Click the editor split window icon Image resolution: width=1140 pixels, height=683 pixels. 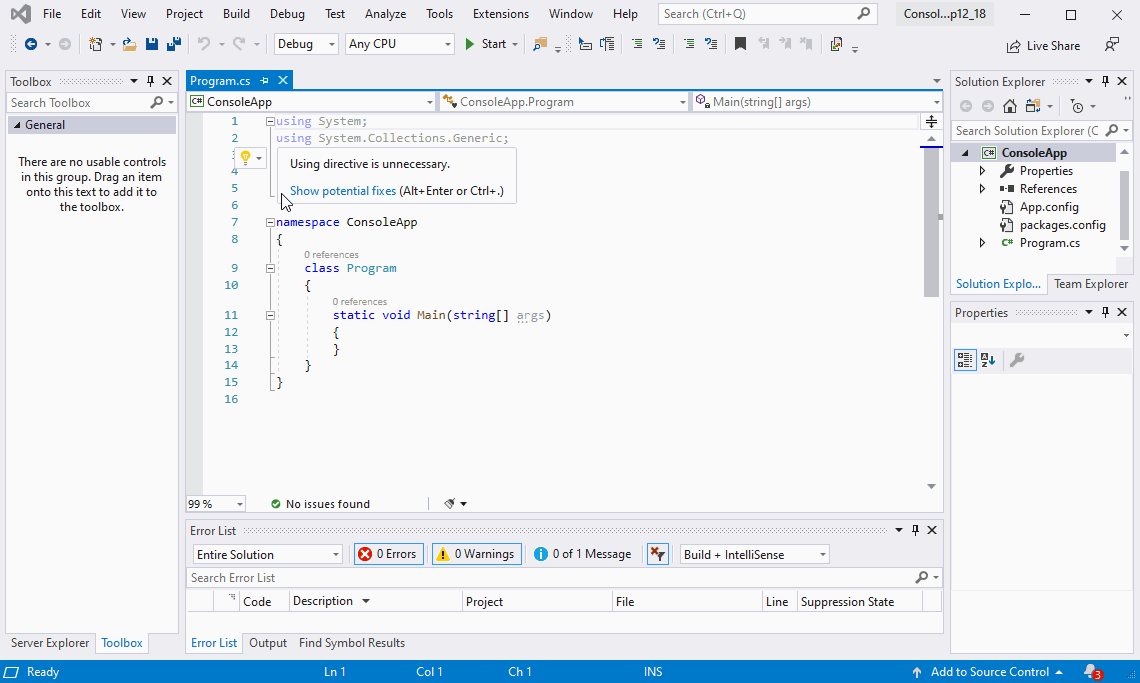(931, 121)
